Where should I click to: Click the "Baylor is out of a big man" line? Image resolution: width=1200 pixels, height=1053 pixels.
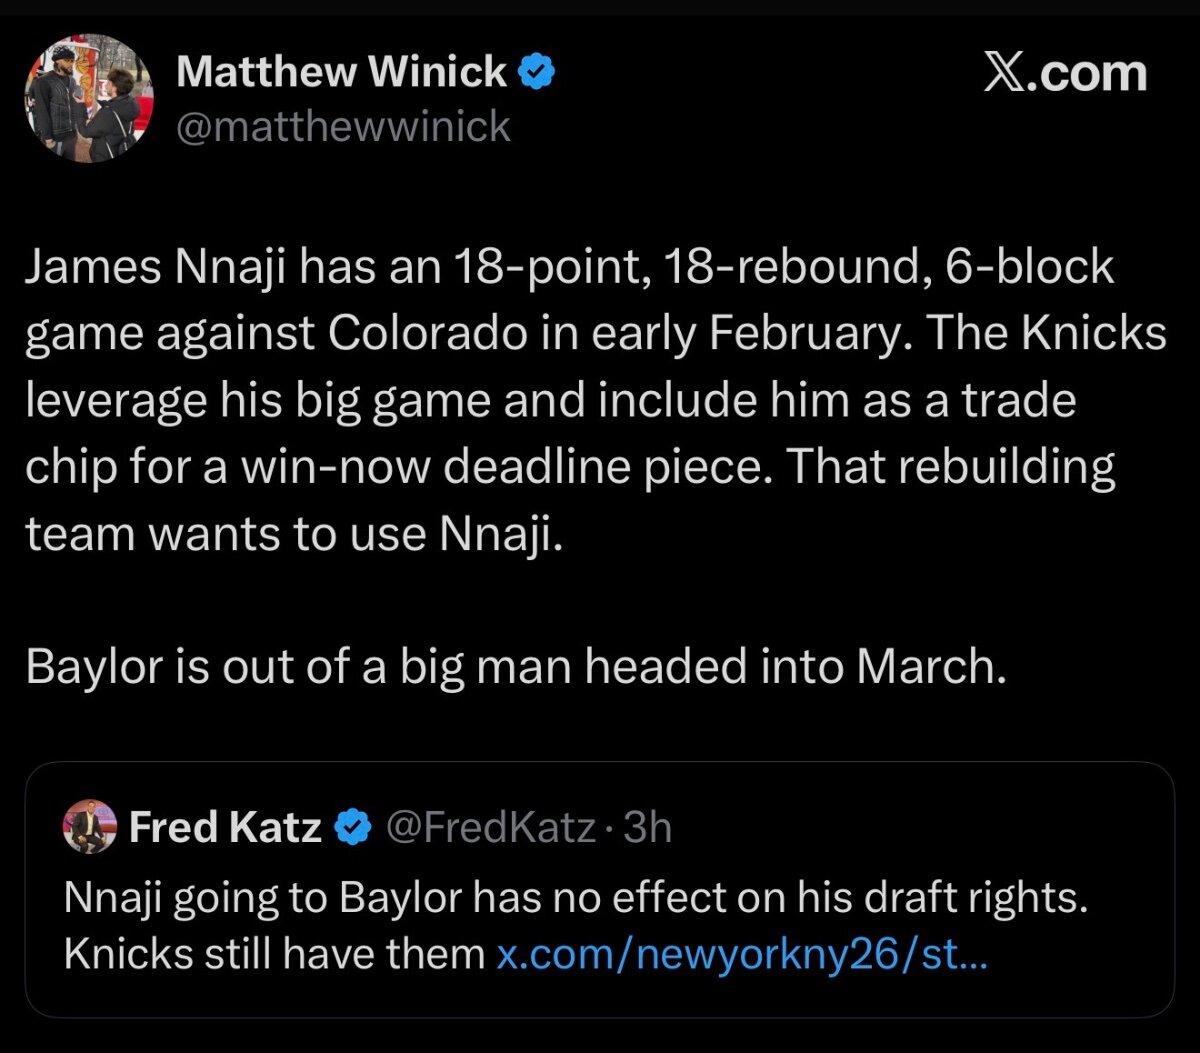click(x=300, y=668)
